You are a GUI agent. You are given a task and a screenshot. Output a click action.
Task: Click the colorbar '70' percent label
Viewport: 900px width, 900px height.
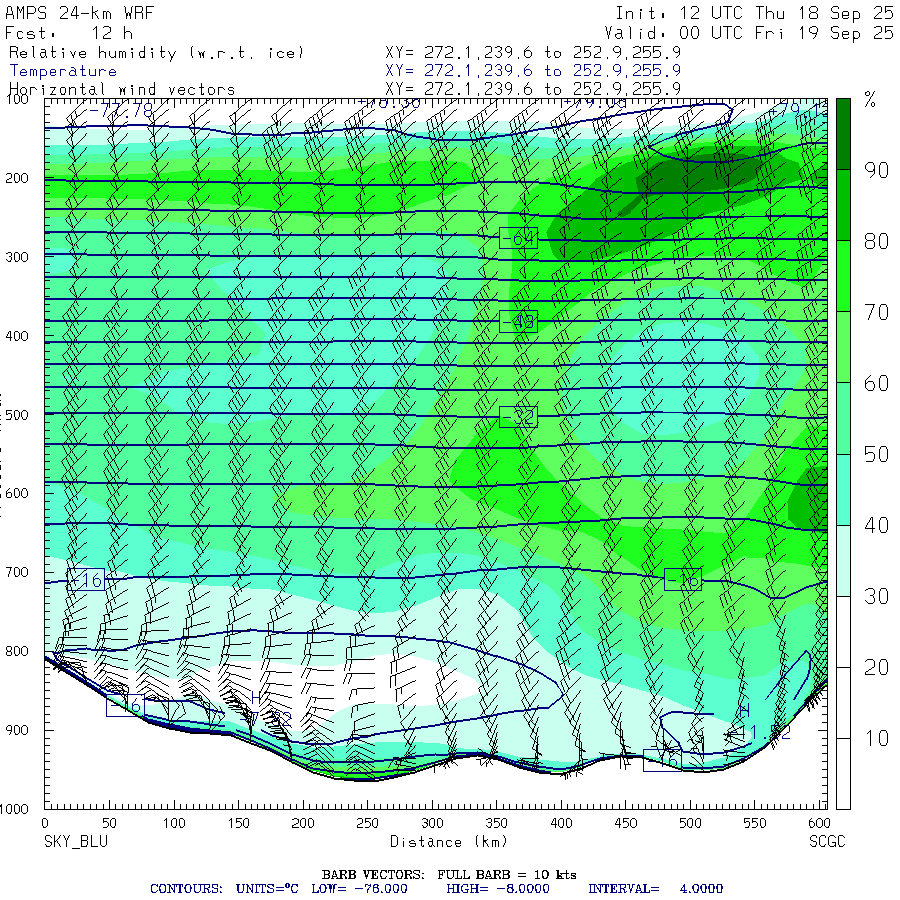tap(876, 312)
